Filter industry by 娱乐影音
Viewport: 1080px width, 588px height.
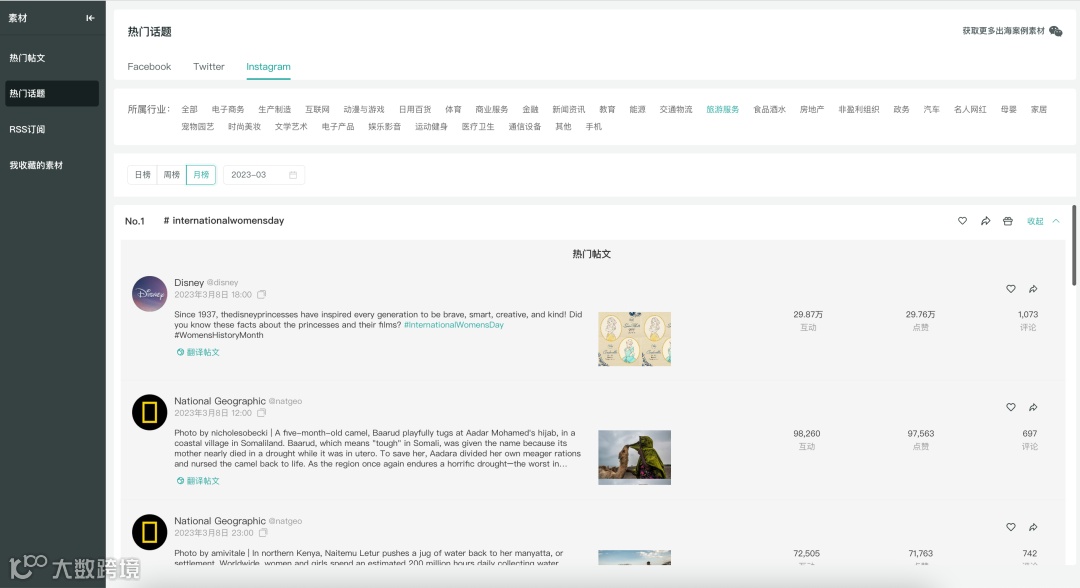384,127
